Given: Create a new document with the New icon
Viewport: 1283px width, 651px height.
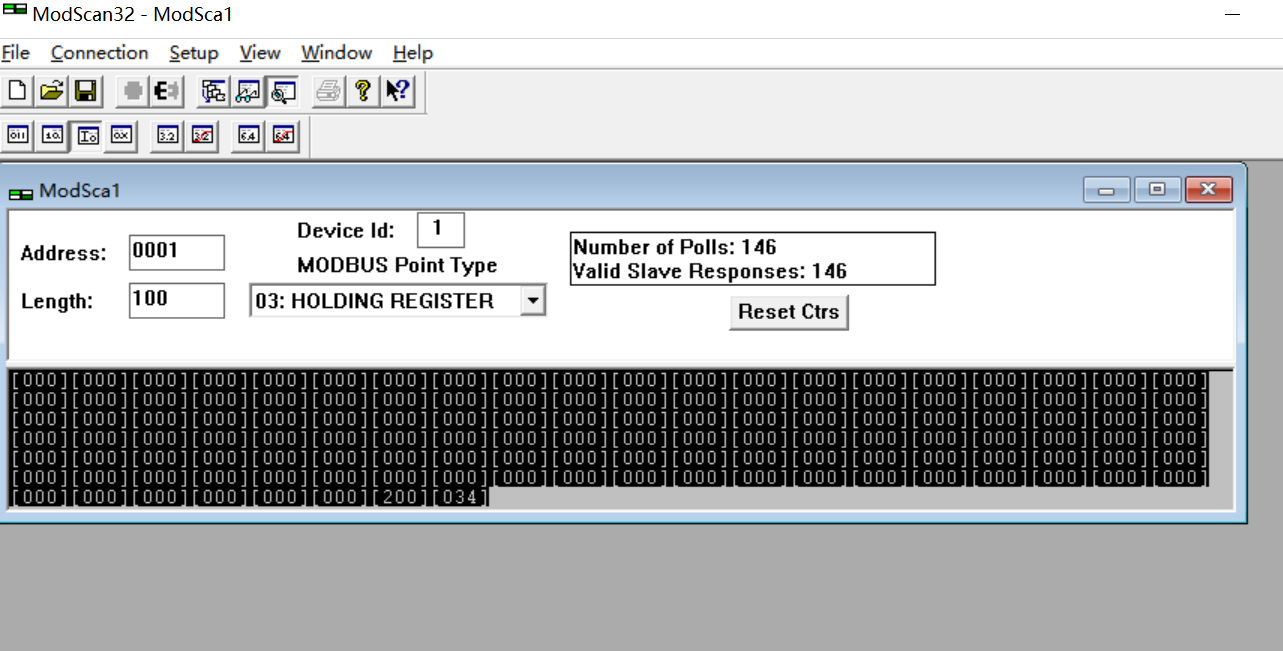Looking at the screenshot, I should pos(17,91).
